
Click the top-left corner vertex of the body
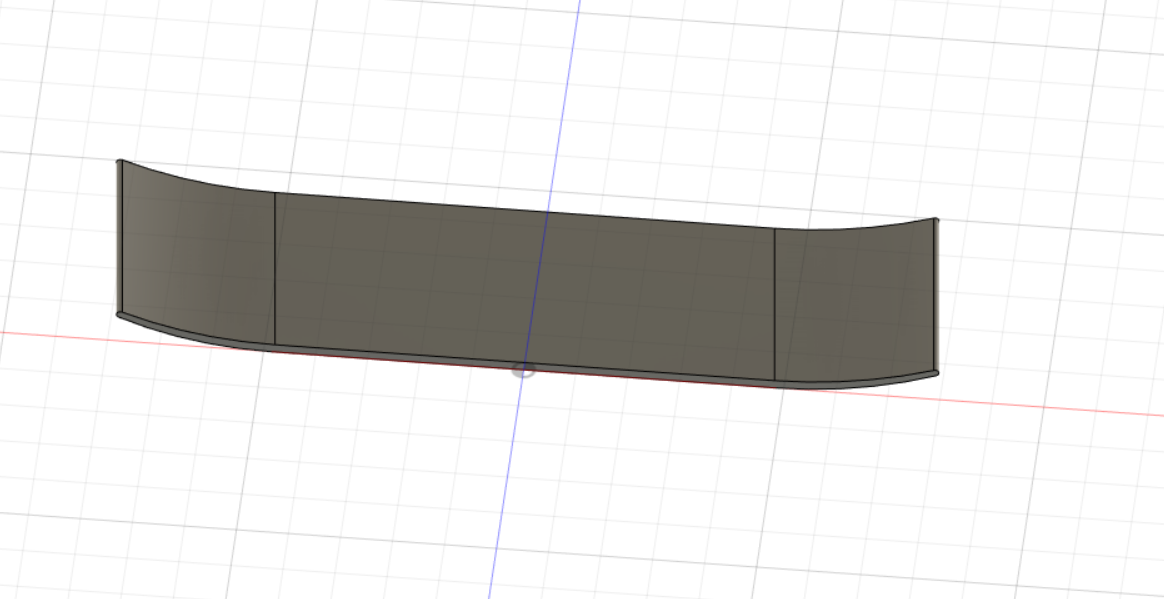pyautogui.click(x=120, y=160)
